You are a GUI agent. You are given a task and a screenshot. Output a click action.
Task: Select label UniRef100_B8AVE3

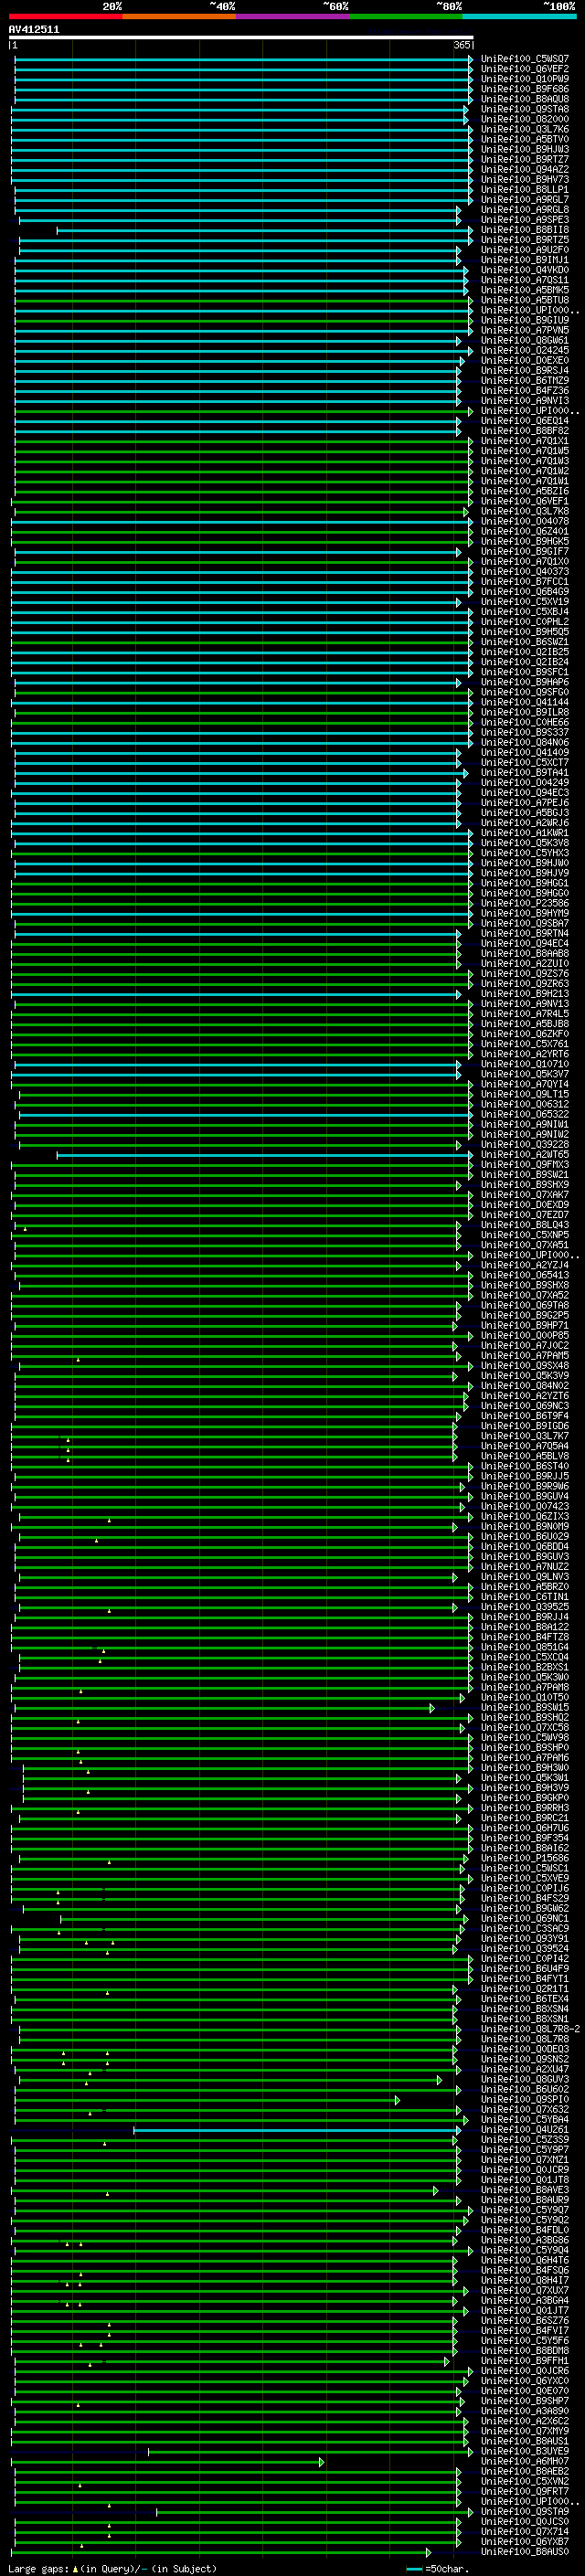pos(525,2189)
